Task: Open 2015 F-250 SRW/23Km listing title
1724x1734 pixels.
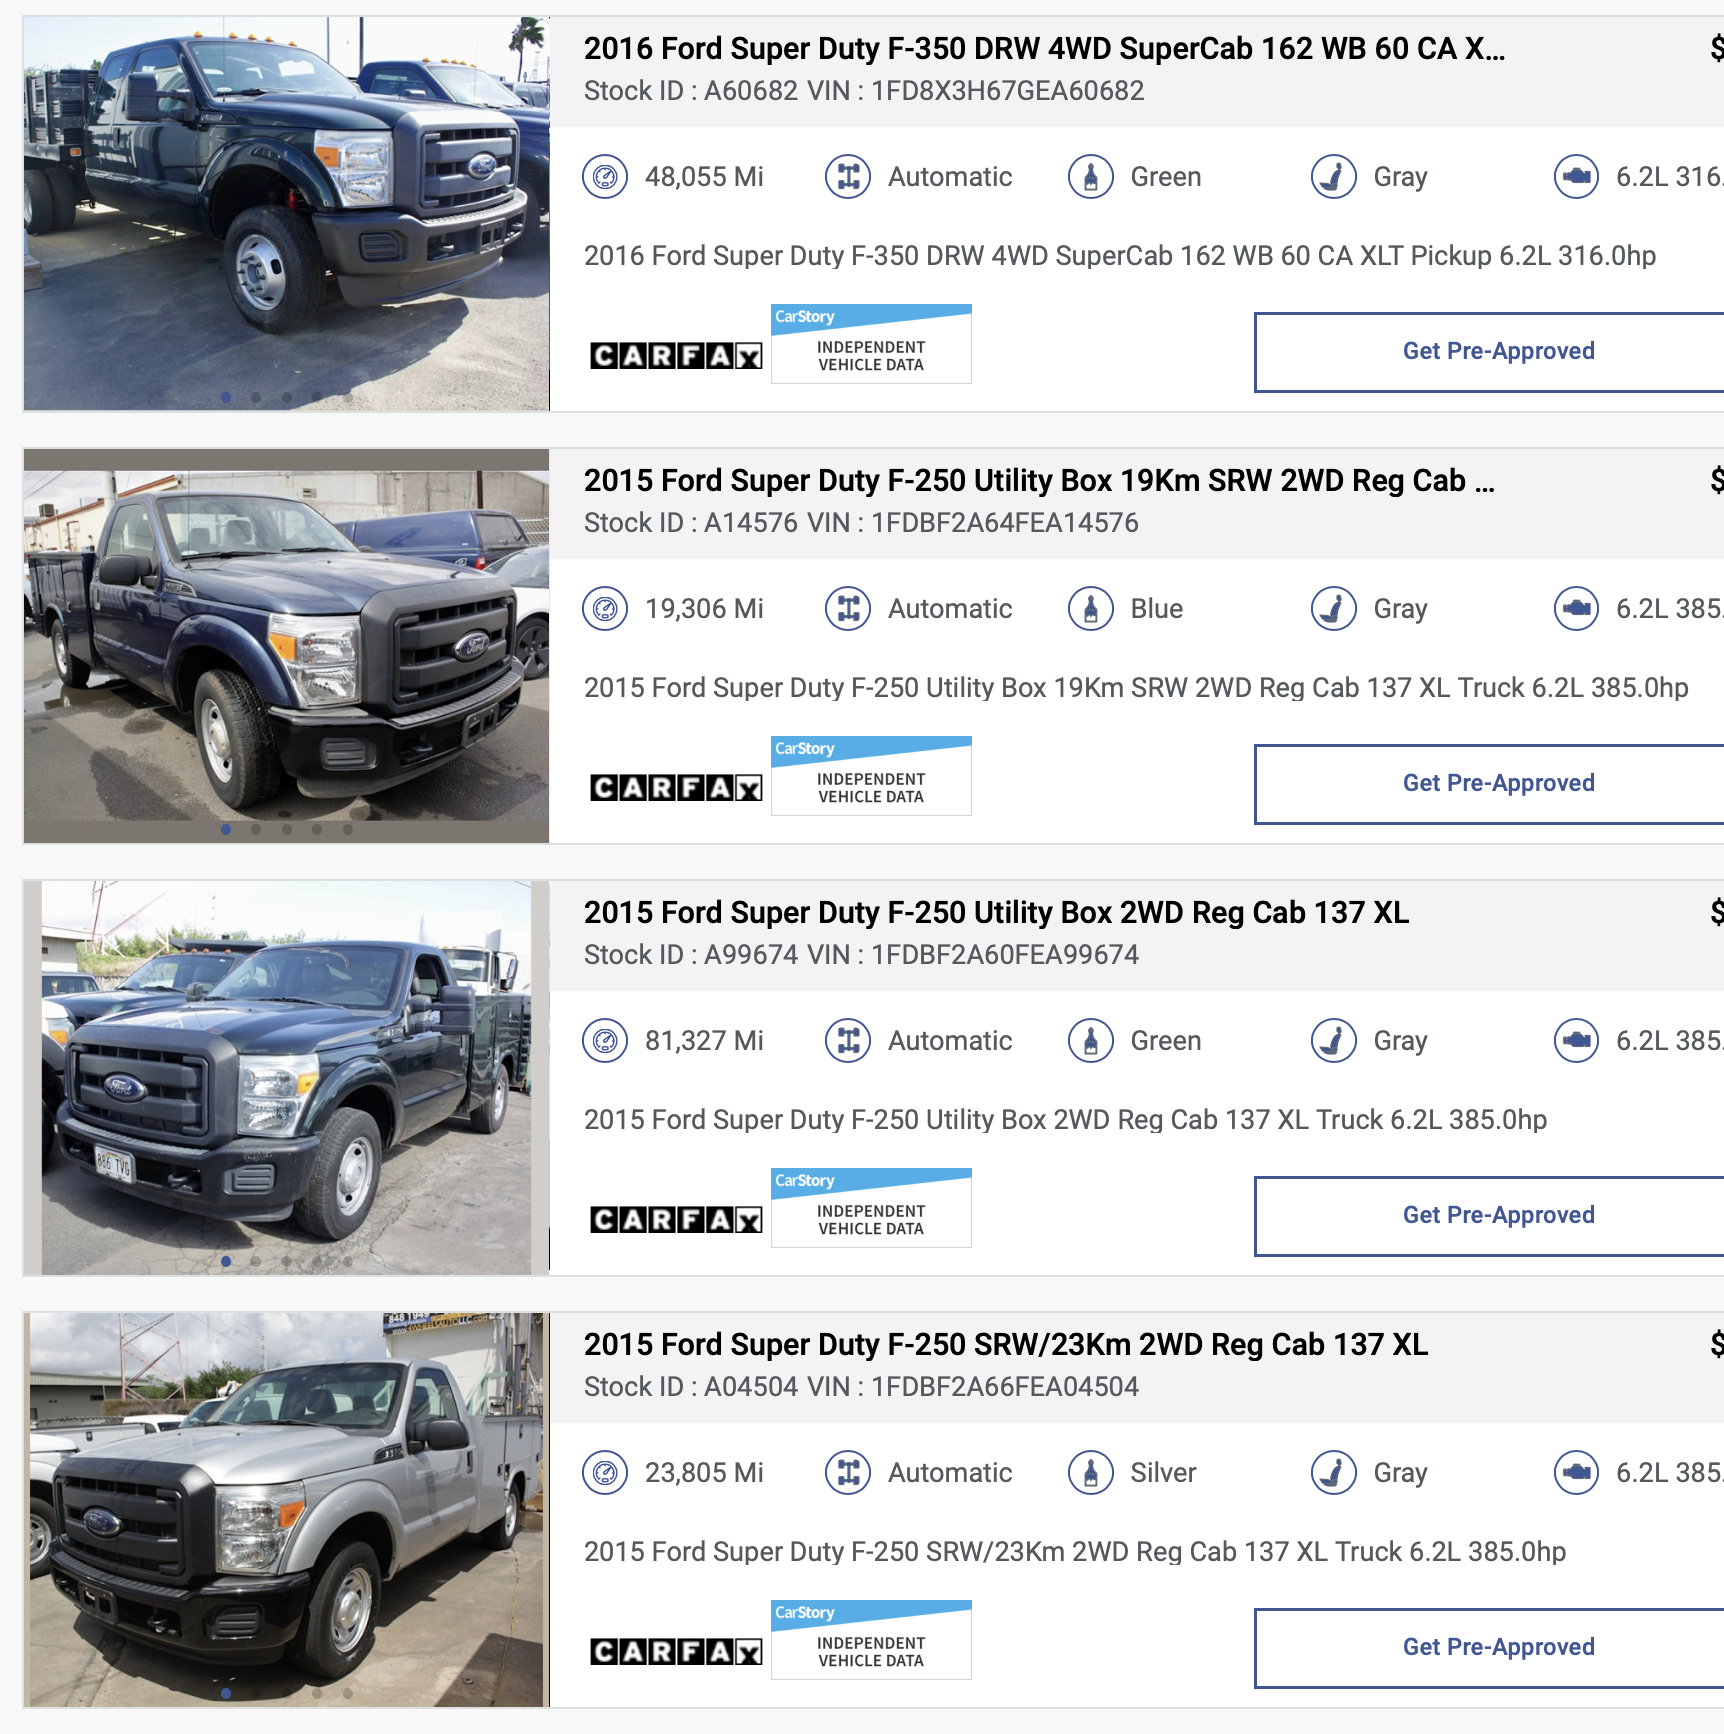Action: click(x=1006, y=1344)
